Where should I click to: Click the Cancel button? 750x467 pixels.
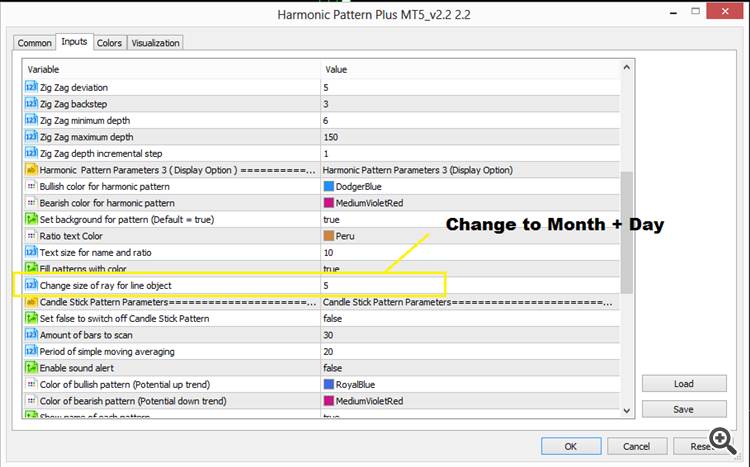click(637, 446)
